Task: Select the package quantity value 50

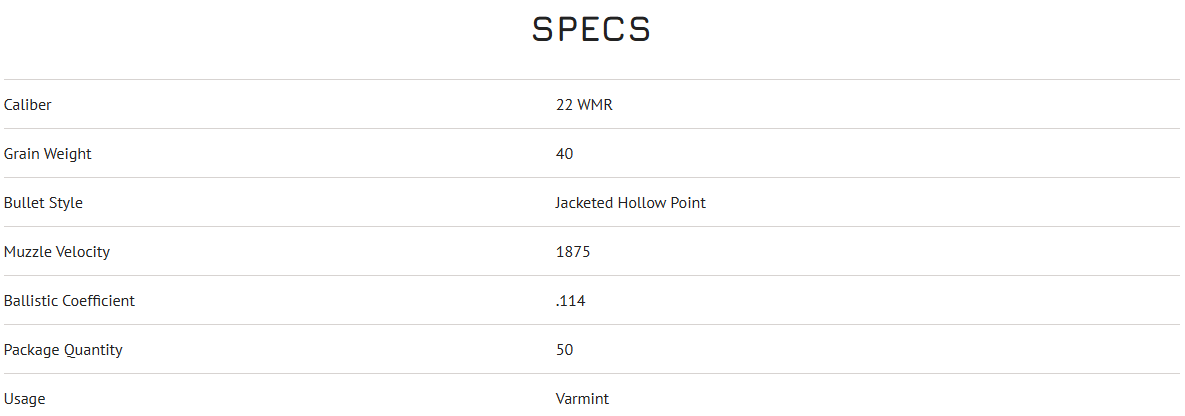Action: tap(565, 350)
